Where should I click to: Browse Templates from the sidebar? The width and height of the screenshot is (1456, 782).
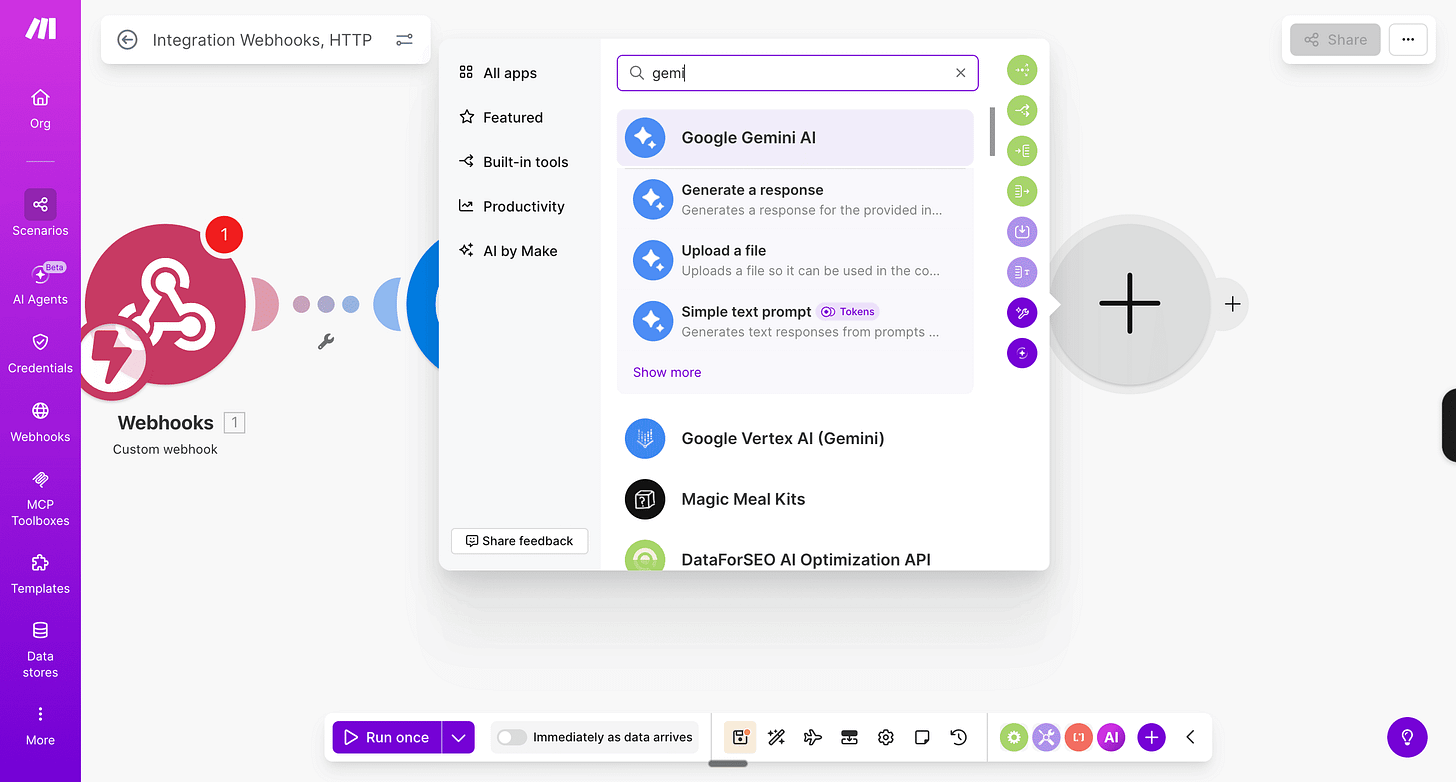pyautogui.click(x=40, y=574)
